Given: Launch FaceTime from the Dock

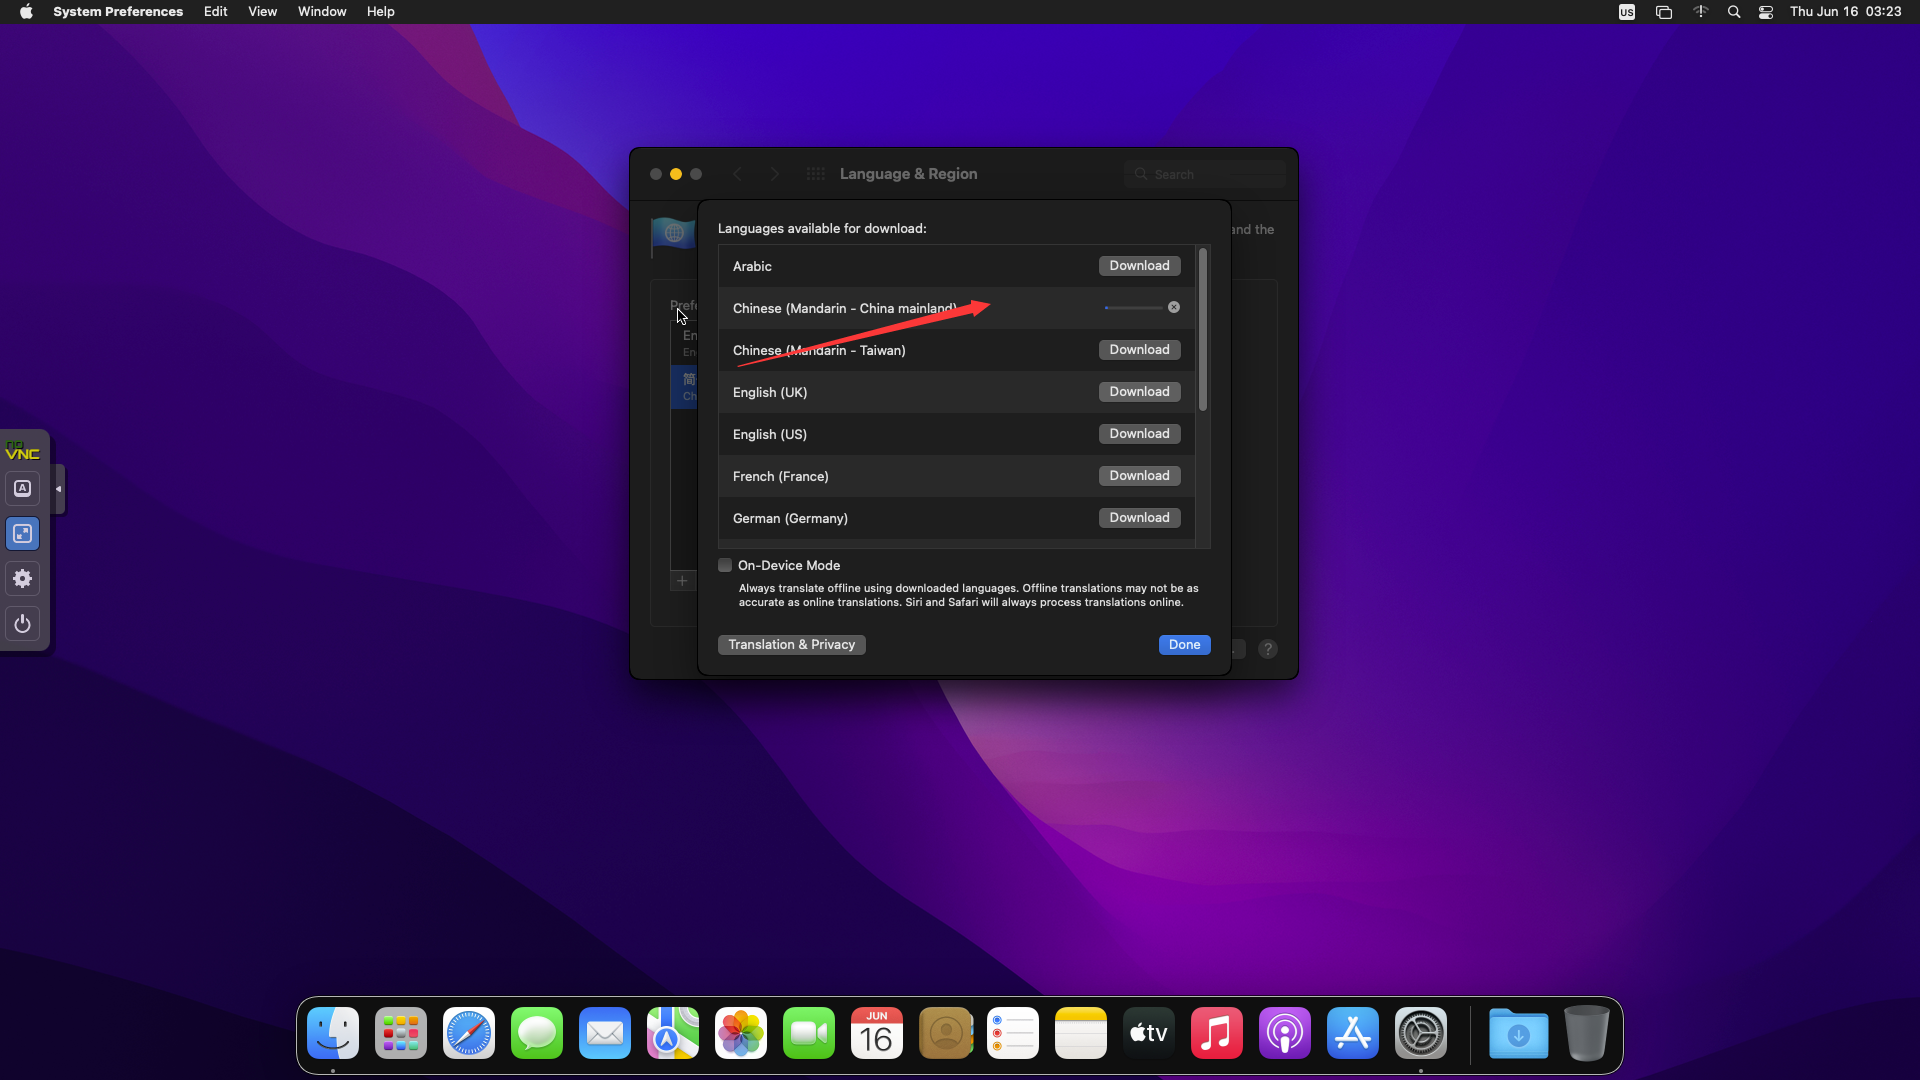Looking at the screenshot, I should [809, 1033].
